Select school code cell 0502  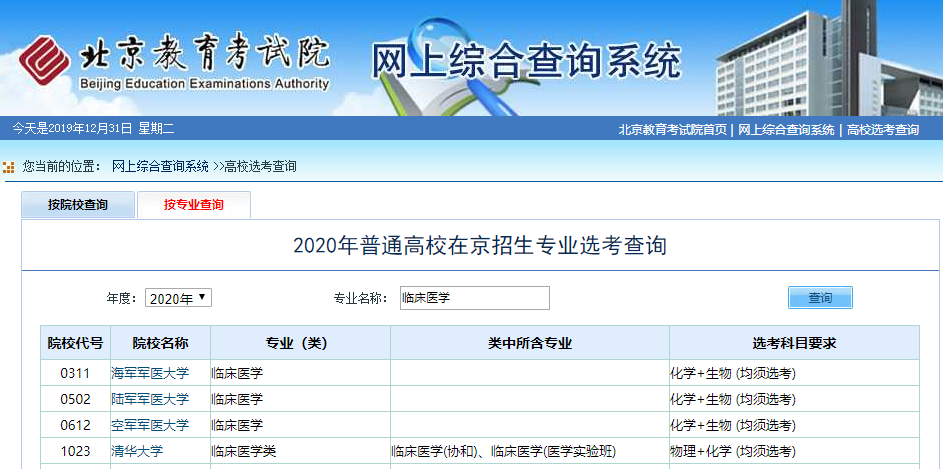click(x=75, y=399)
